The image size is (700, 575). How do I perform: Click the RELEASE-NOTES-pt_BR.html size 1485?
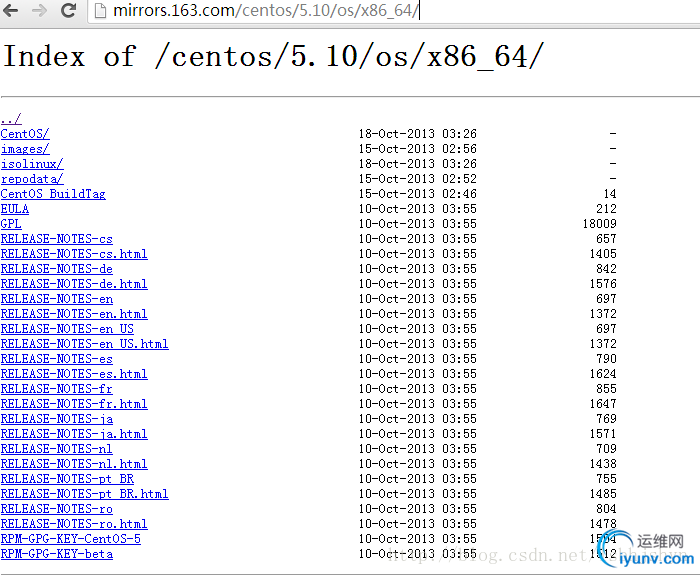pos(603,494)
